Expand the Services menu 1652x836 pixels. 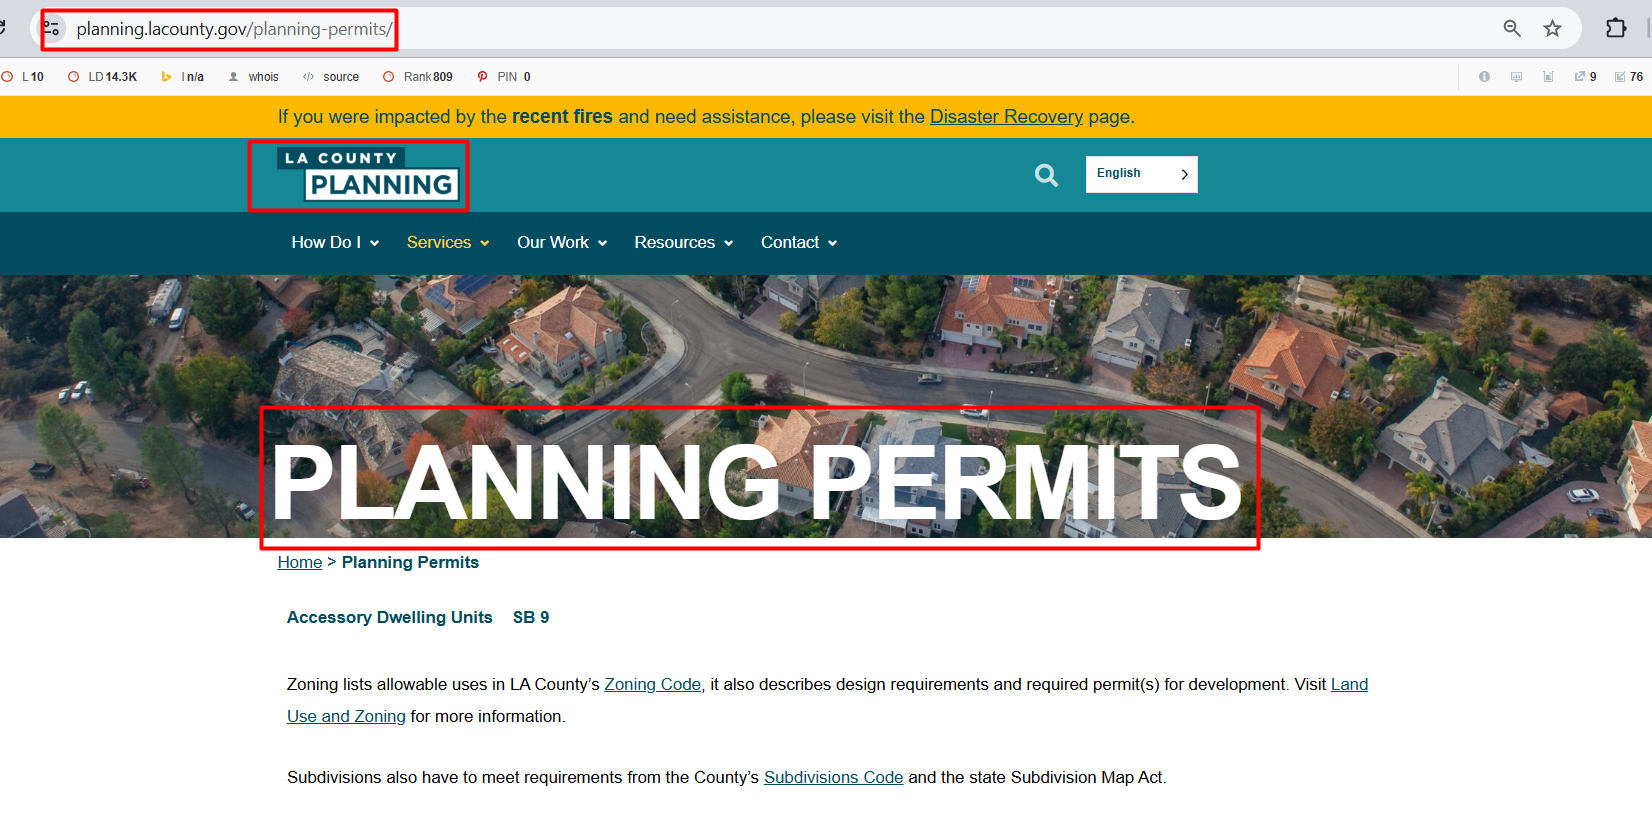[448, 243]
